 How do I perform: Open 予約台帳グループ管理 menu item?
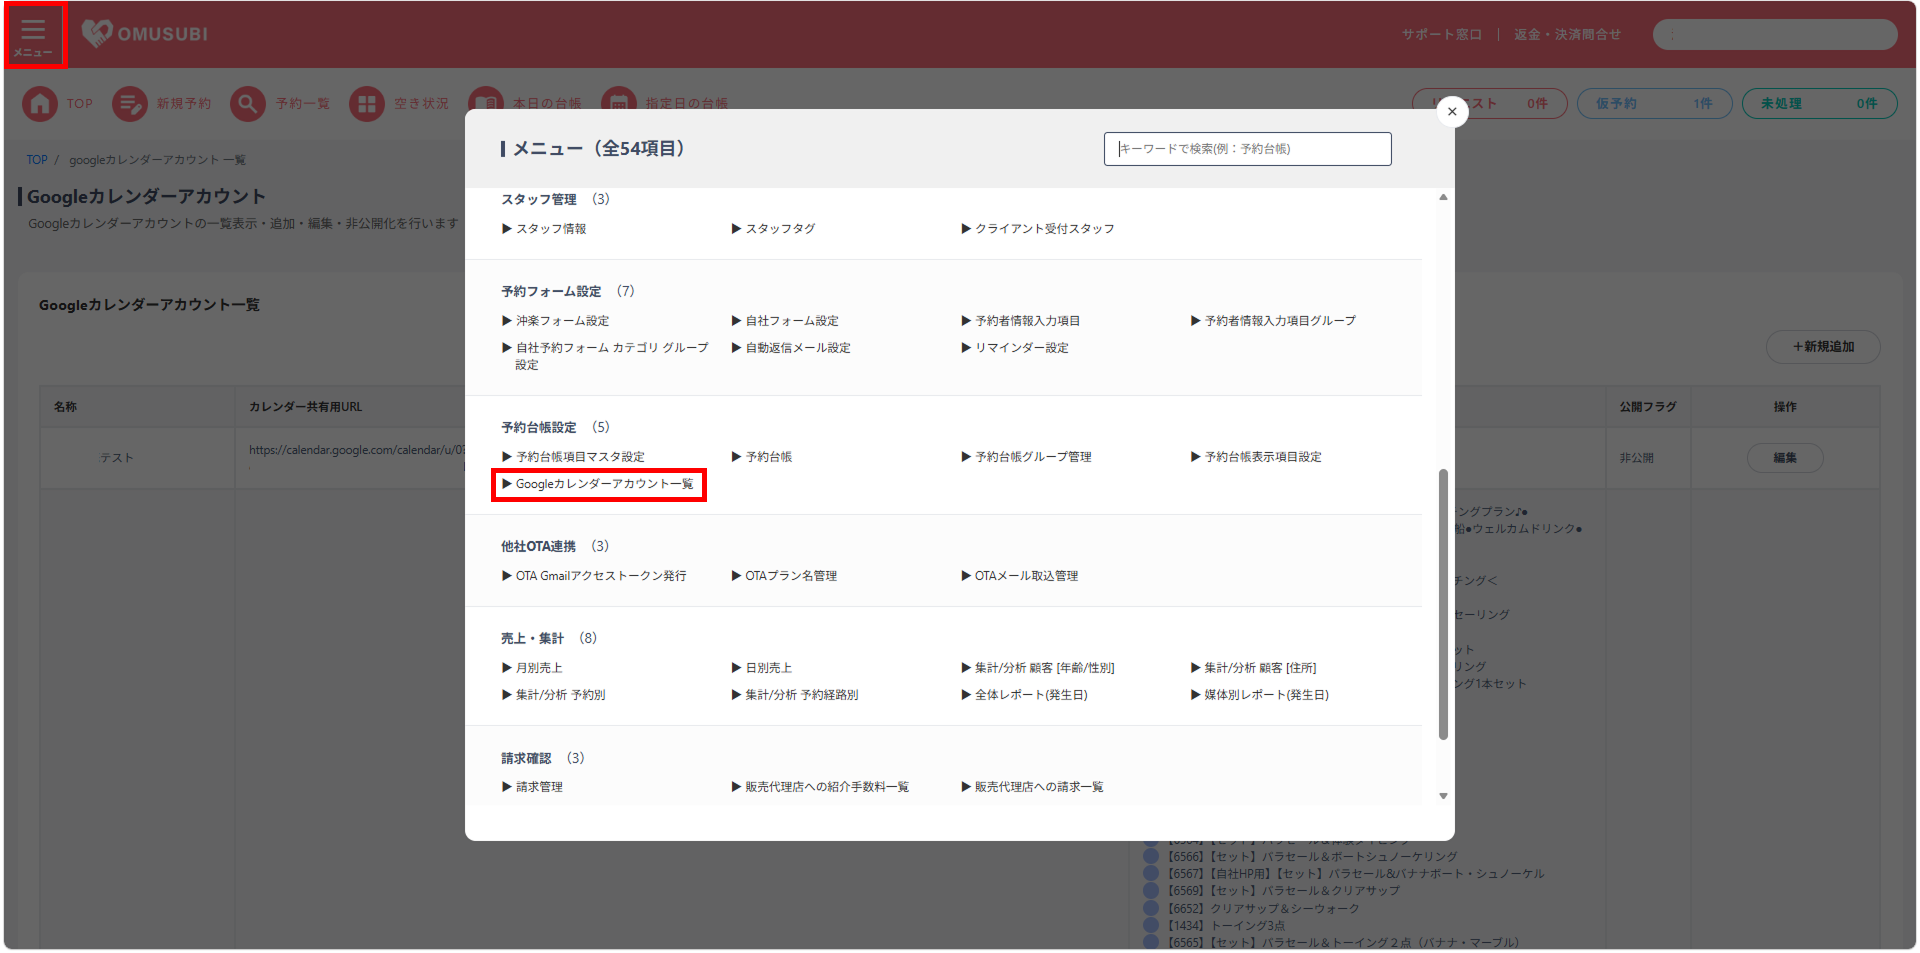[1026, 457]
